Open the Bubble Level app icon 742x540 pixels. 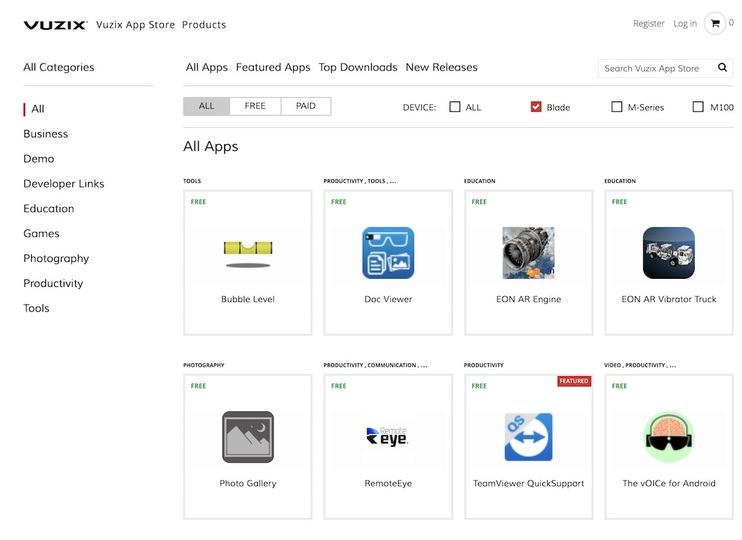tap(248, 253)
